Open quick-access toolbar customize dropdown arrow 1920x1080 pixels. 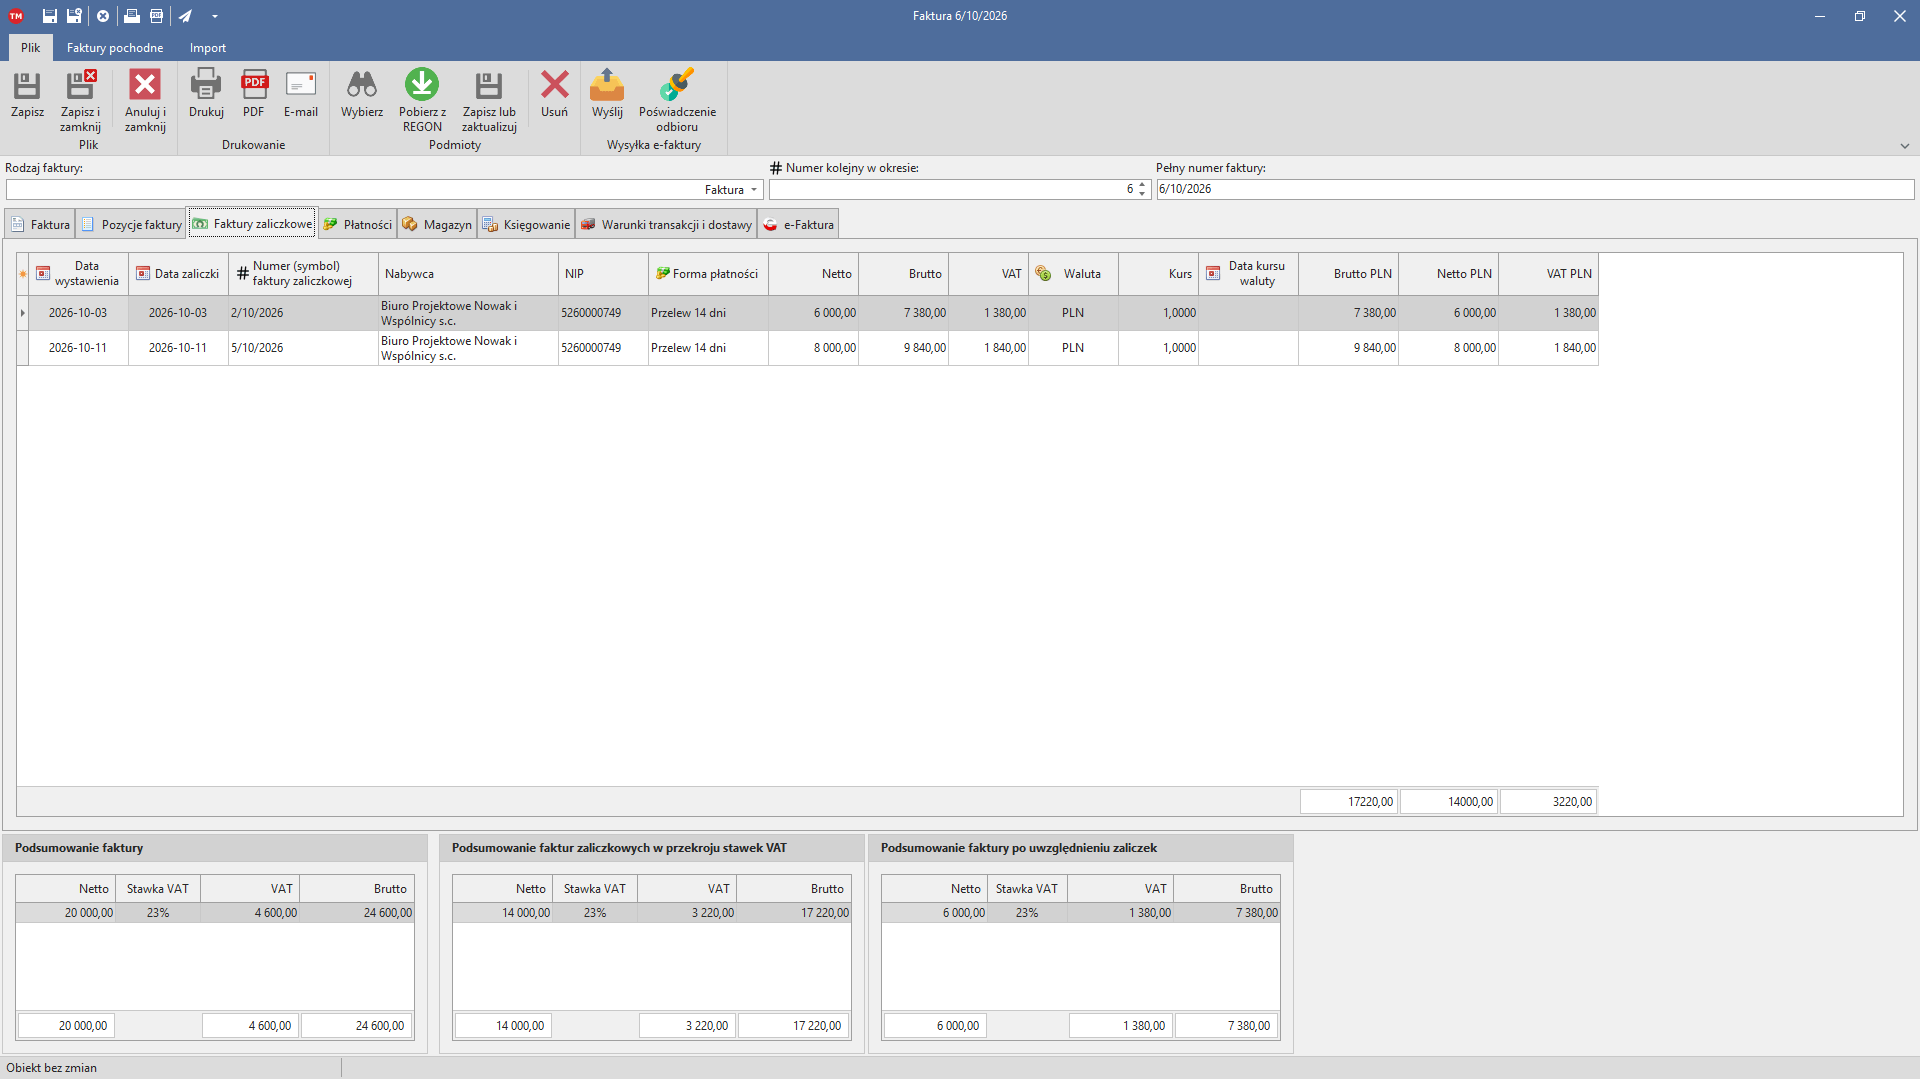215,16
